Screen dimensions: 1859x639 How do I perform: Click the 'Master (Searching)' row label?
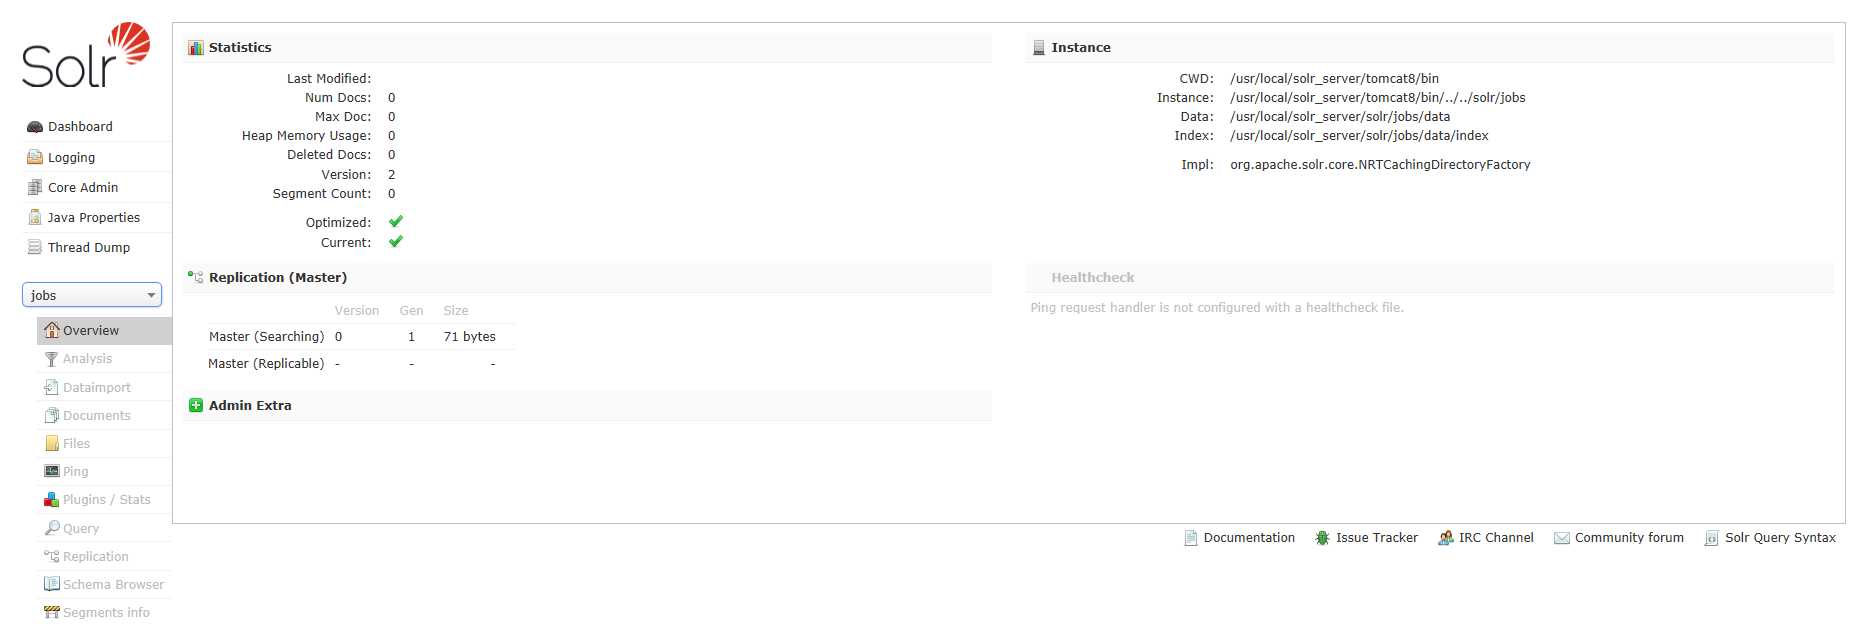click(266, 337)
